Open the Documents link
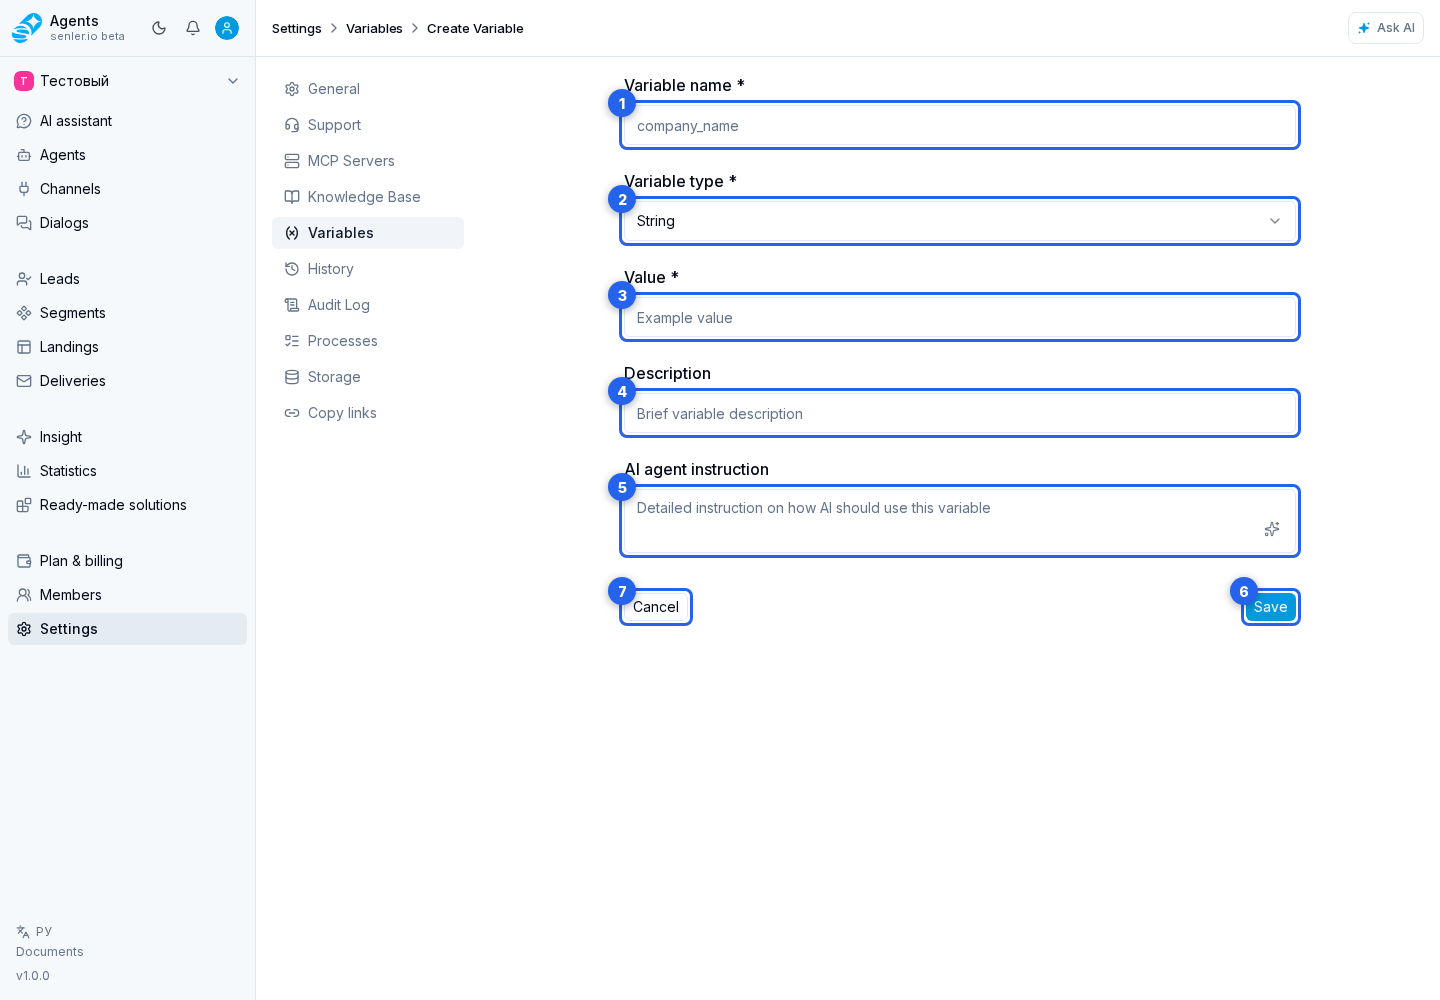The image size is (1440, 1000). [x=50, y=952]
